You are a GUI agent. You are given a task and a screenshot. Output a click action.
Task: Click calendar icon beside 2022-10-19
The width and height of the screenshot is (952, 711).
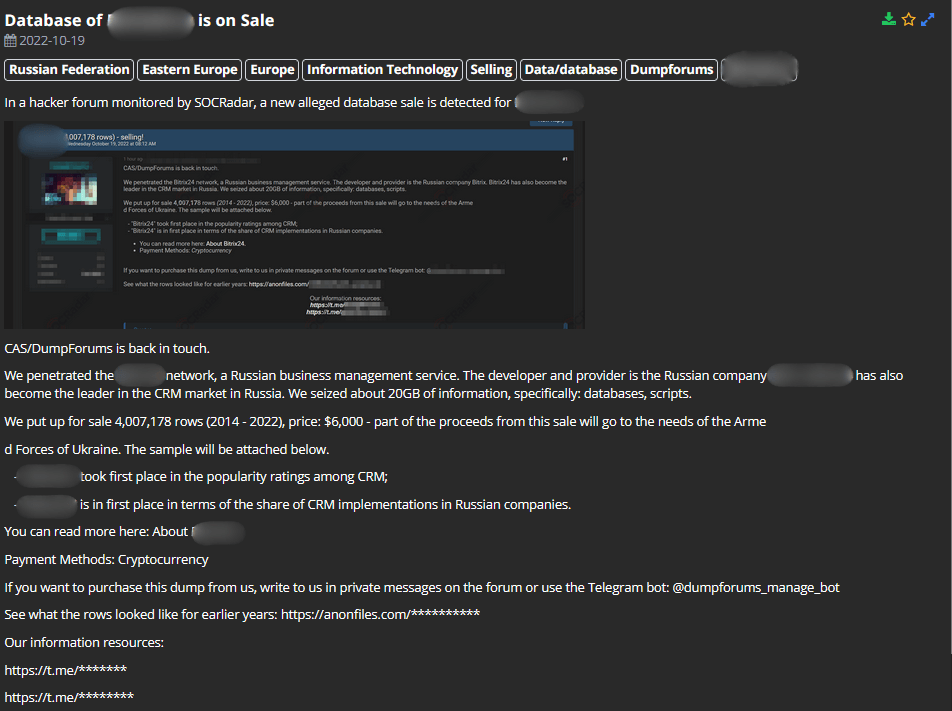(10, 41)
